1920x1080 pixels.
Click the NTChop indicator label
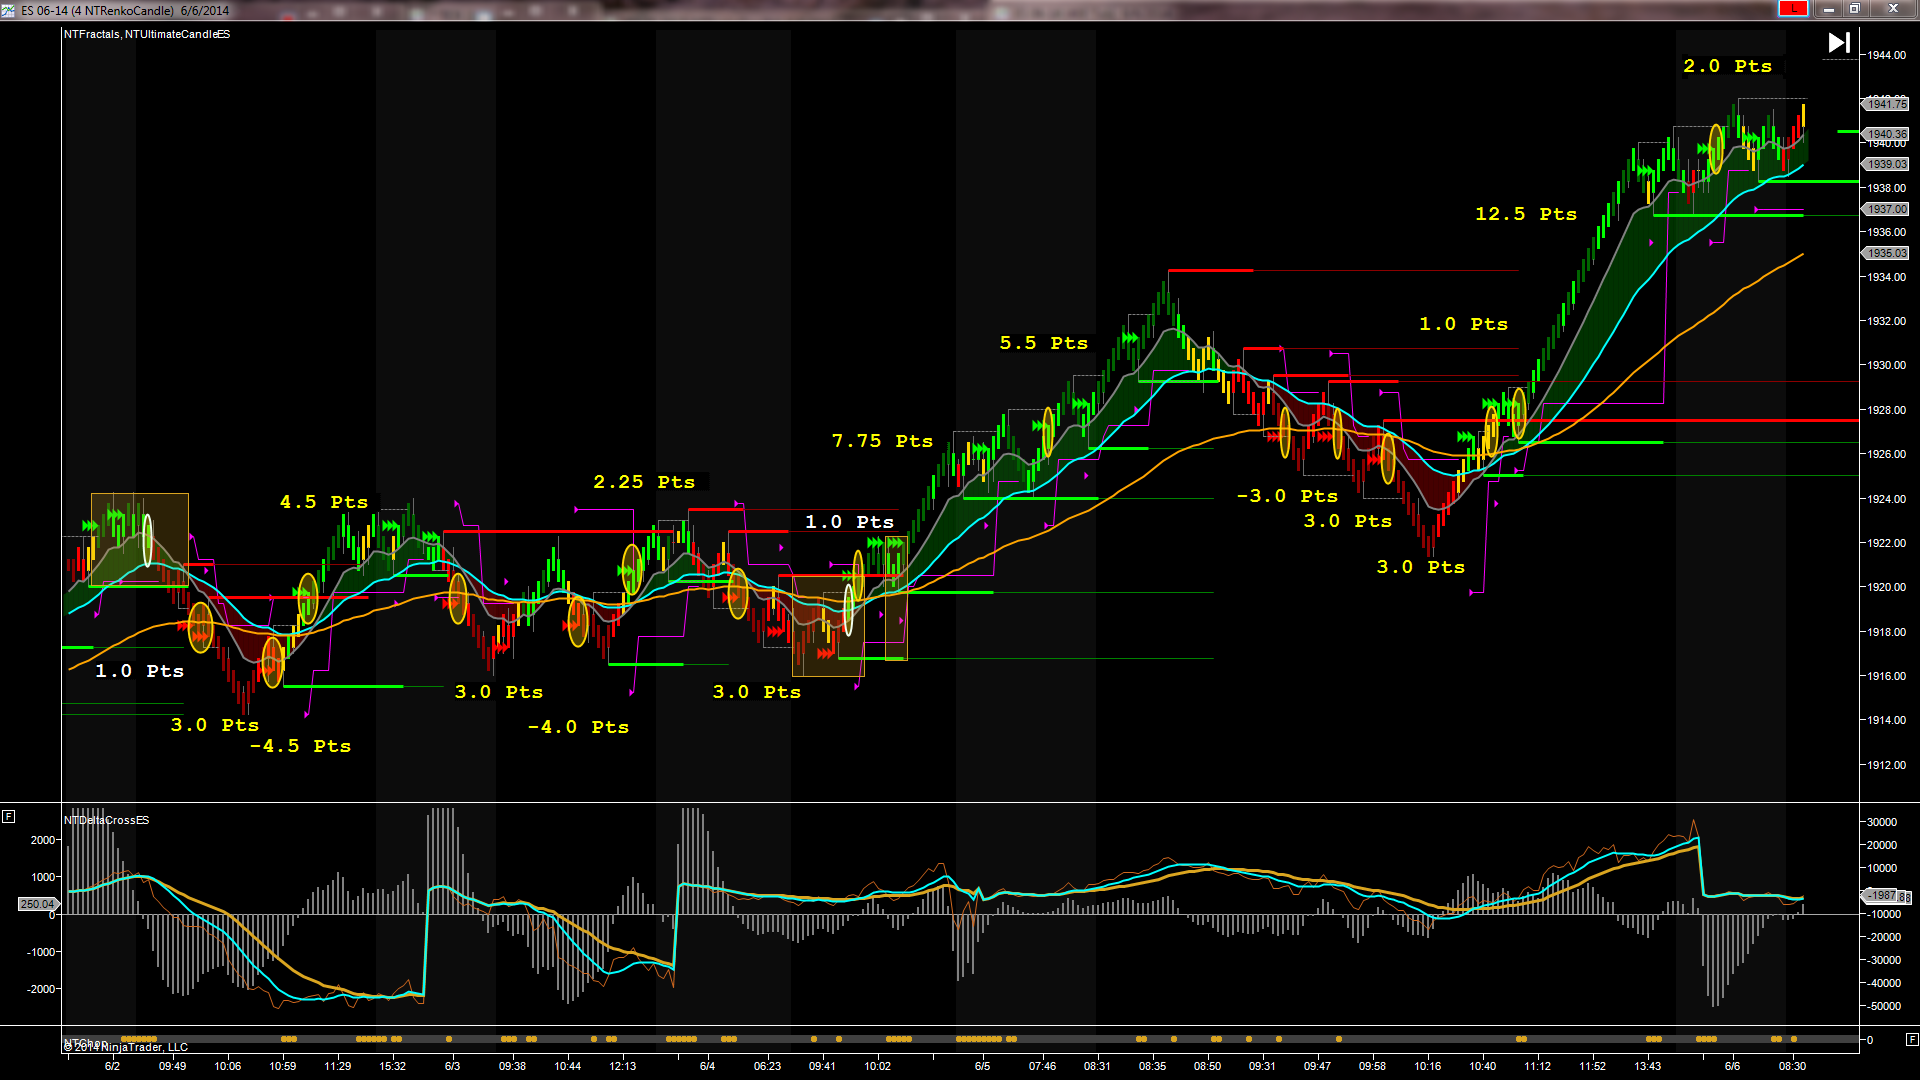(x=84, y=1043)
